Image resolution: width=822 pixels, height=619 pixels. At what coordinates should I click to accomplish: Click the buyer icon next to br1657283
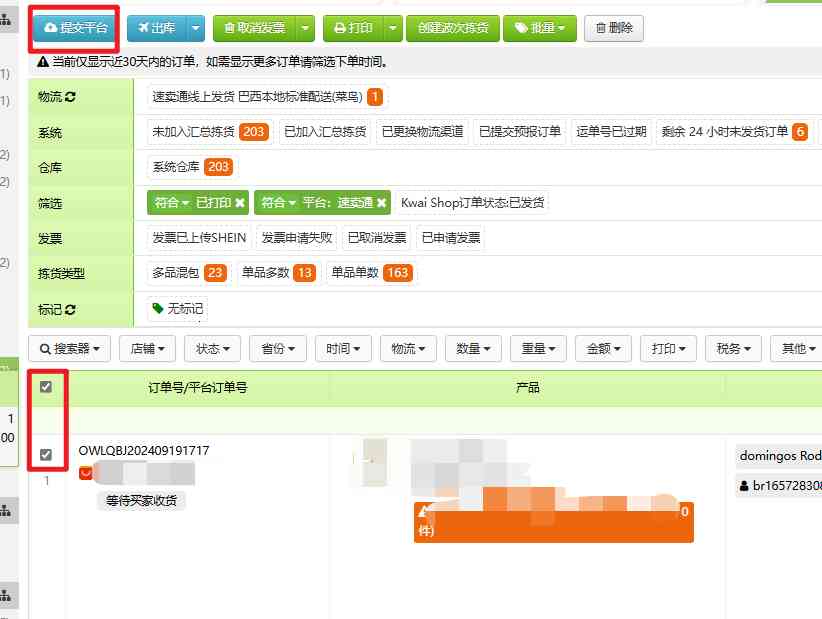pyautogui.click(x=743, y=486)
